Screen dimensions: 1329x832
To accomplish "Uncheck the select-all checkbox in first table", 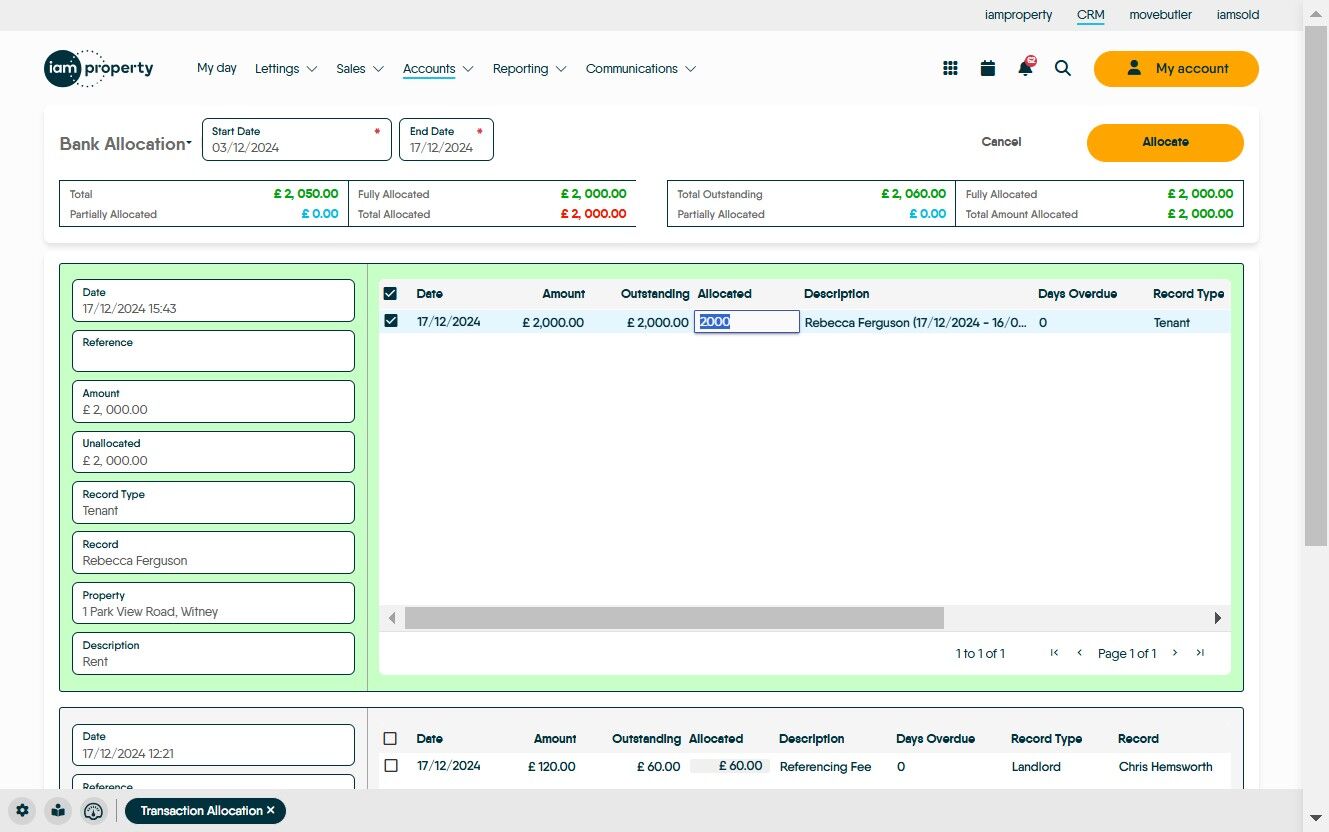I will click(x=391, y=294).
